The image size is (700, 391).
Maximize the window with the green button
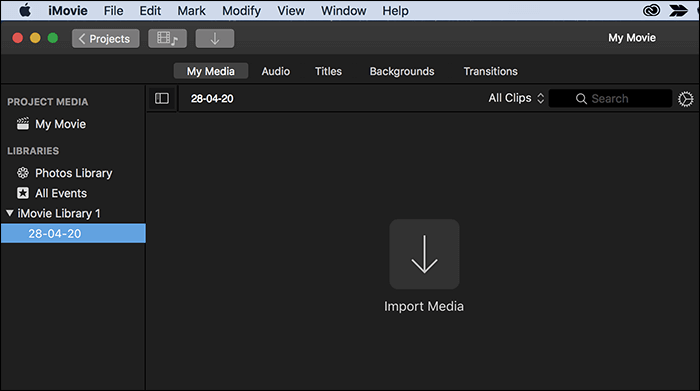53,38
